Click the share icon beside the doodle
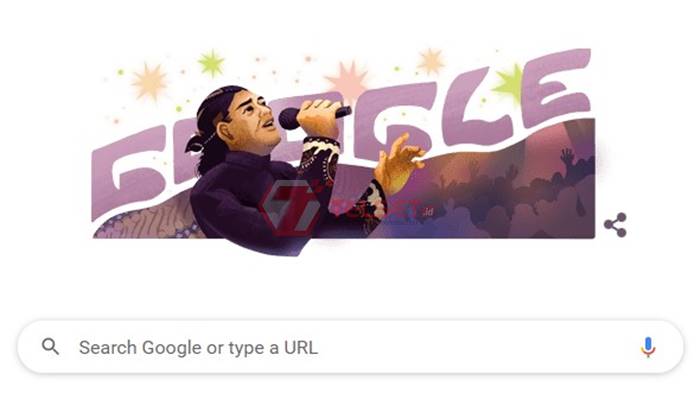700x405 pixels. tap(615, 225)
